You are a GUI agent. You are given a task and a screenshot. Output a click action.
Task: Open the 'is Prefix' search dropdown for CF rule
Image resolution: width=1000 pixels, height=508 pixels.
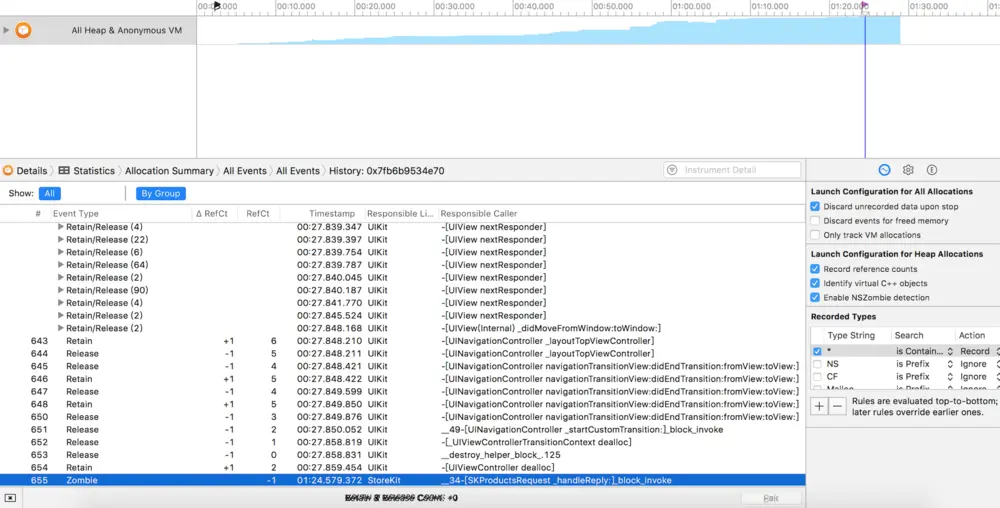[x=924, y=377]
